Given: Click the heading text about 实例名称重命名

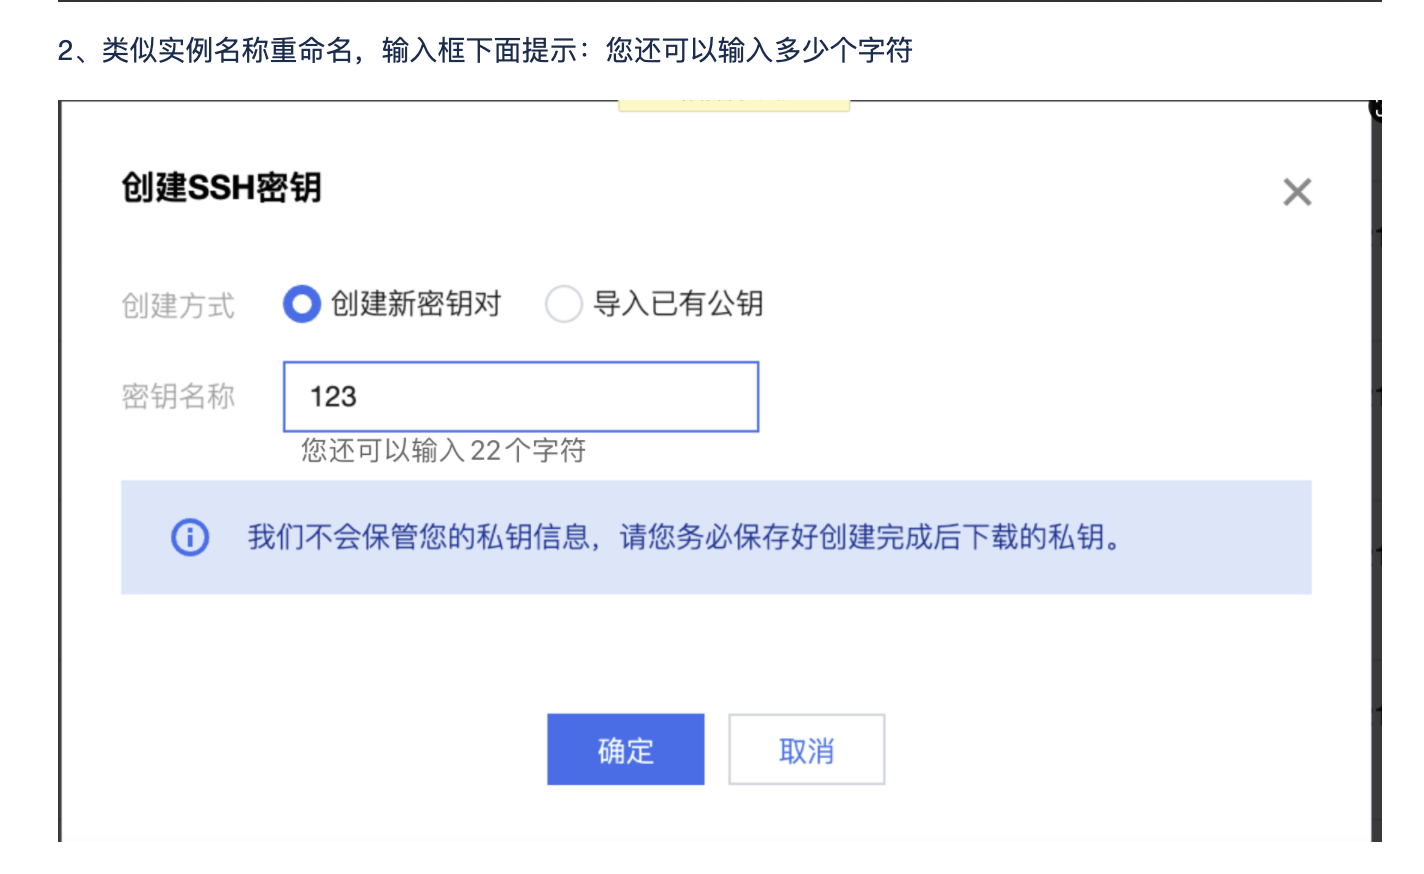Looking at the screenshot, I should (485, 50).
